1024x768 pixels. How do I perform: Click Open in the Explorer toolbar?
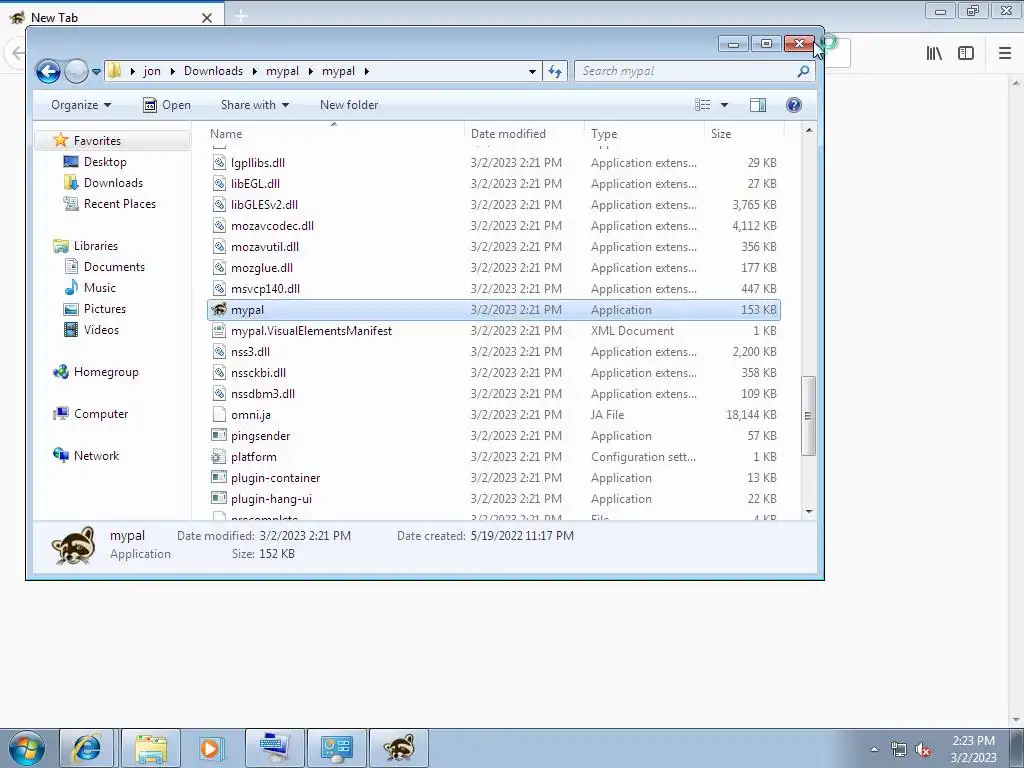click(x=167, y=105)
